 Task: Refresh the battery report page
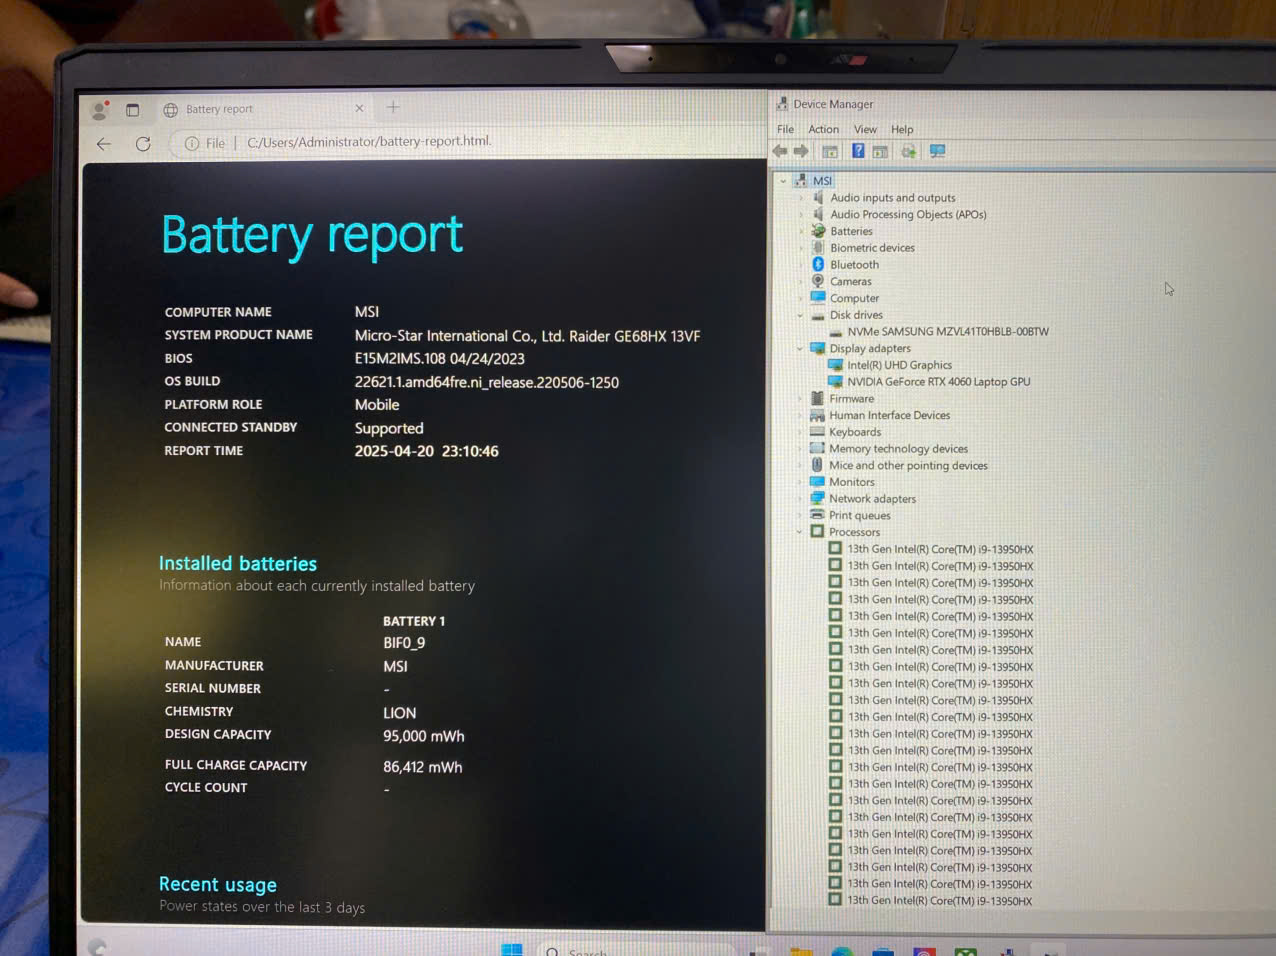(x=143, y=144)
